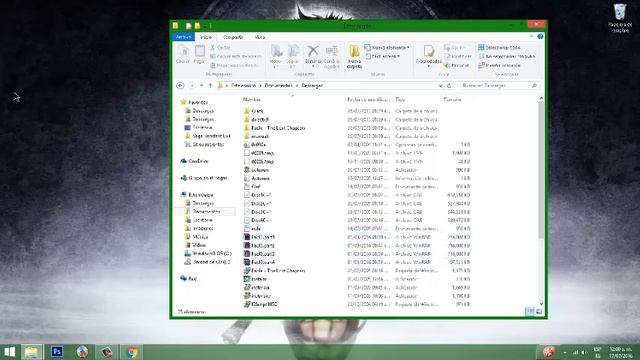Switch to the Vista ribbon tab

[260, 37]
